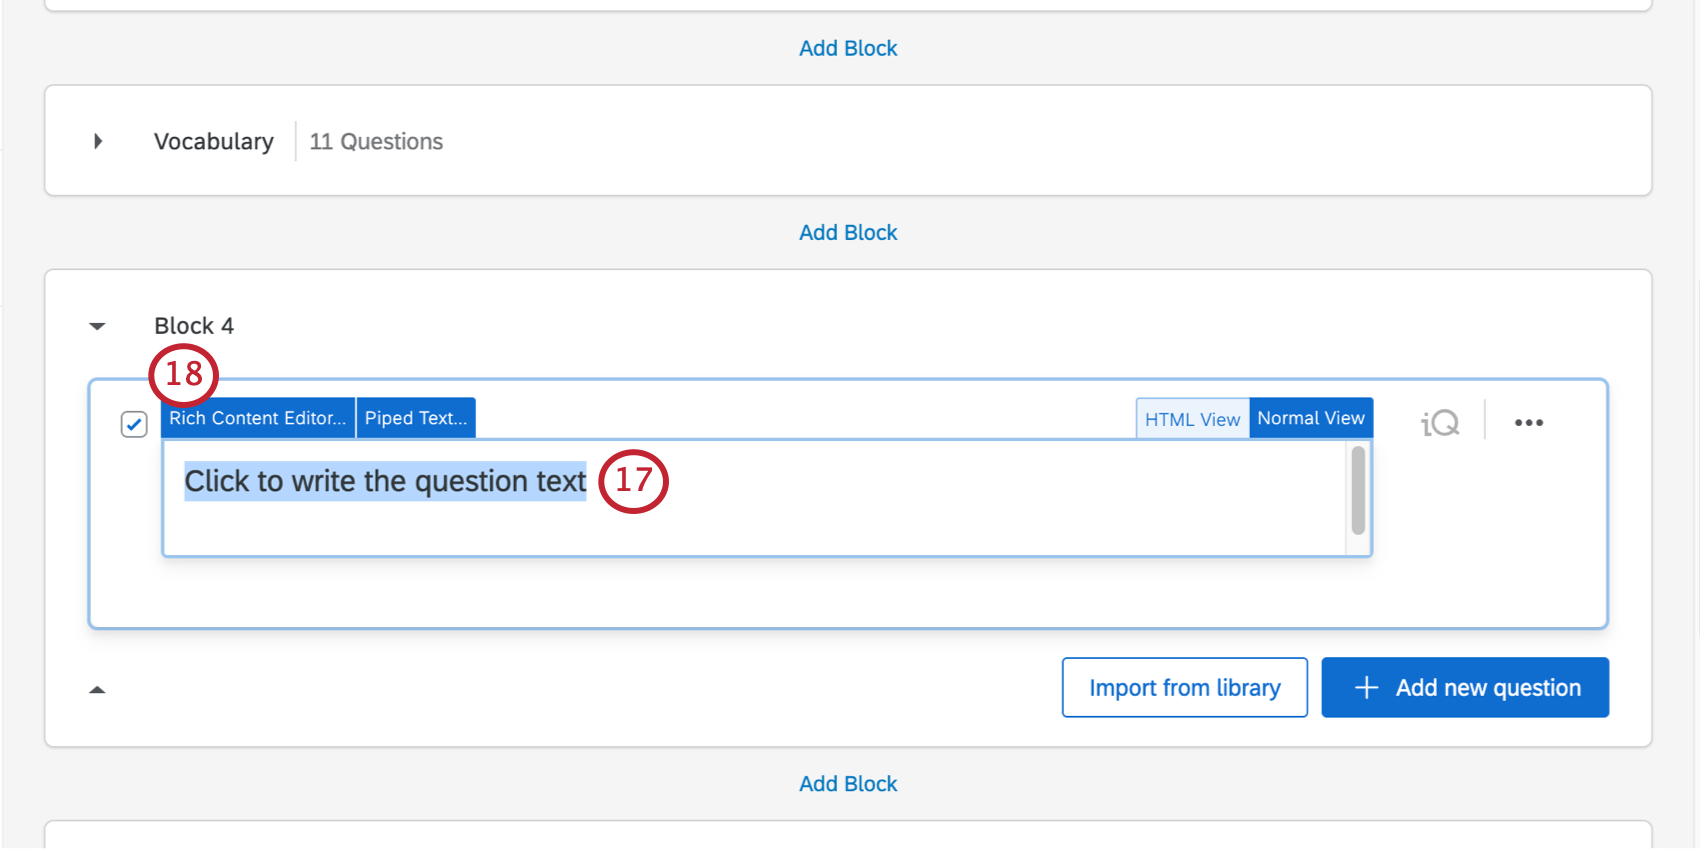Click Import from library button
This screenshot has width=1700, height=850.
point(1185,687)
